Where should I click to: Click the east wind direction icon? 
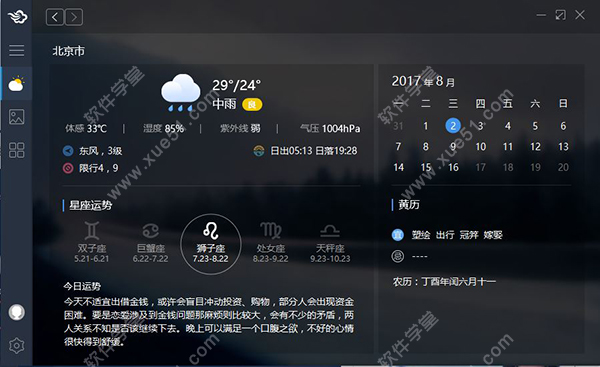(68, 151)
